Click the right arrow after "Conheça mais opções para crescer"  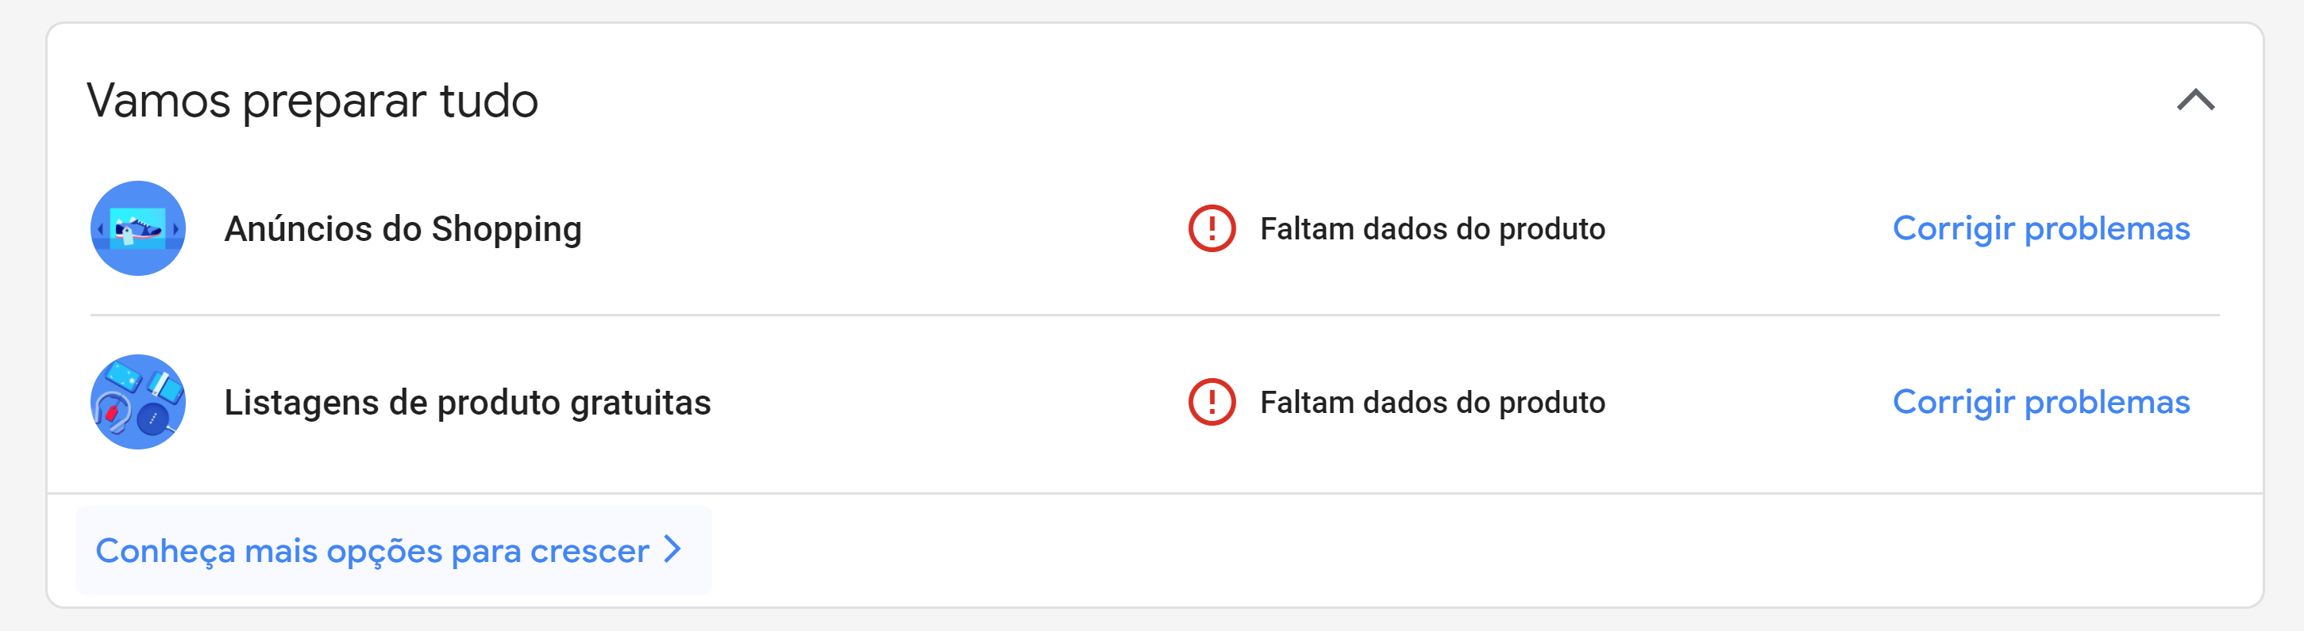tap(674, 549)
